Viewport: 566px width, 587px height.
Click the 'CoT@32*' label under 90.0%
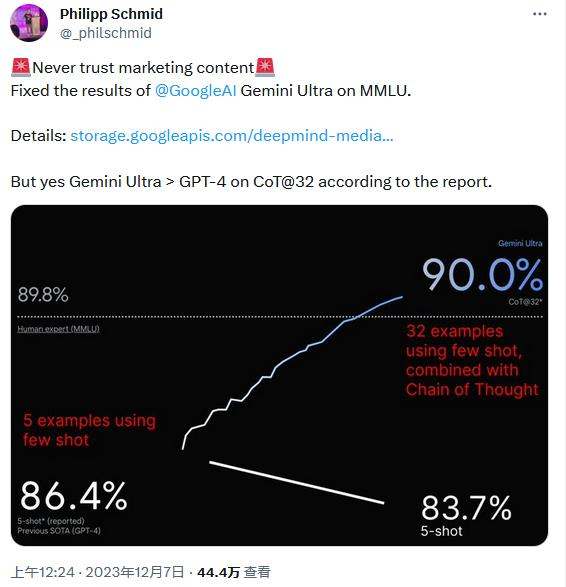pyautogui.click(x=525, y=302)
